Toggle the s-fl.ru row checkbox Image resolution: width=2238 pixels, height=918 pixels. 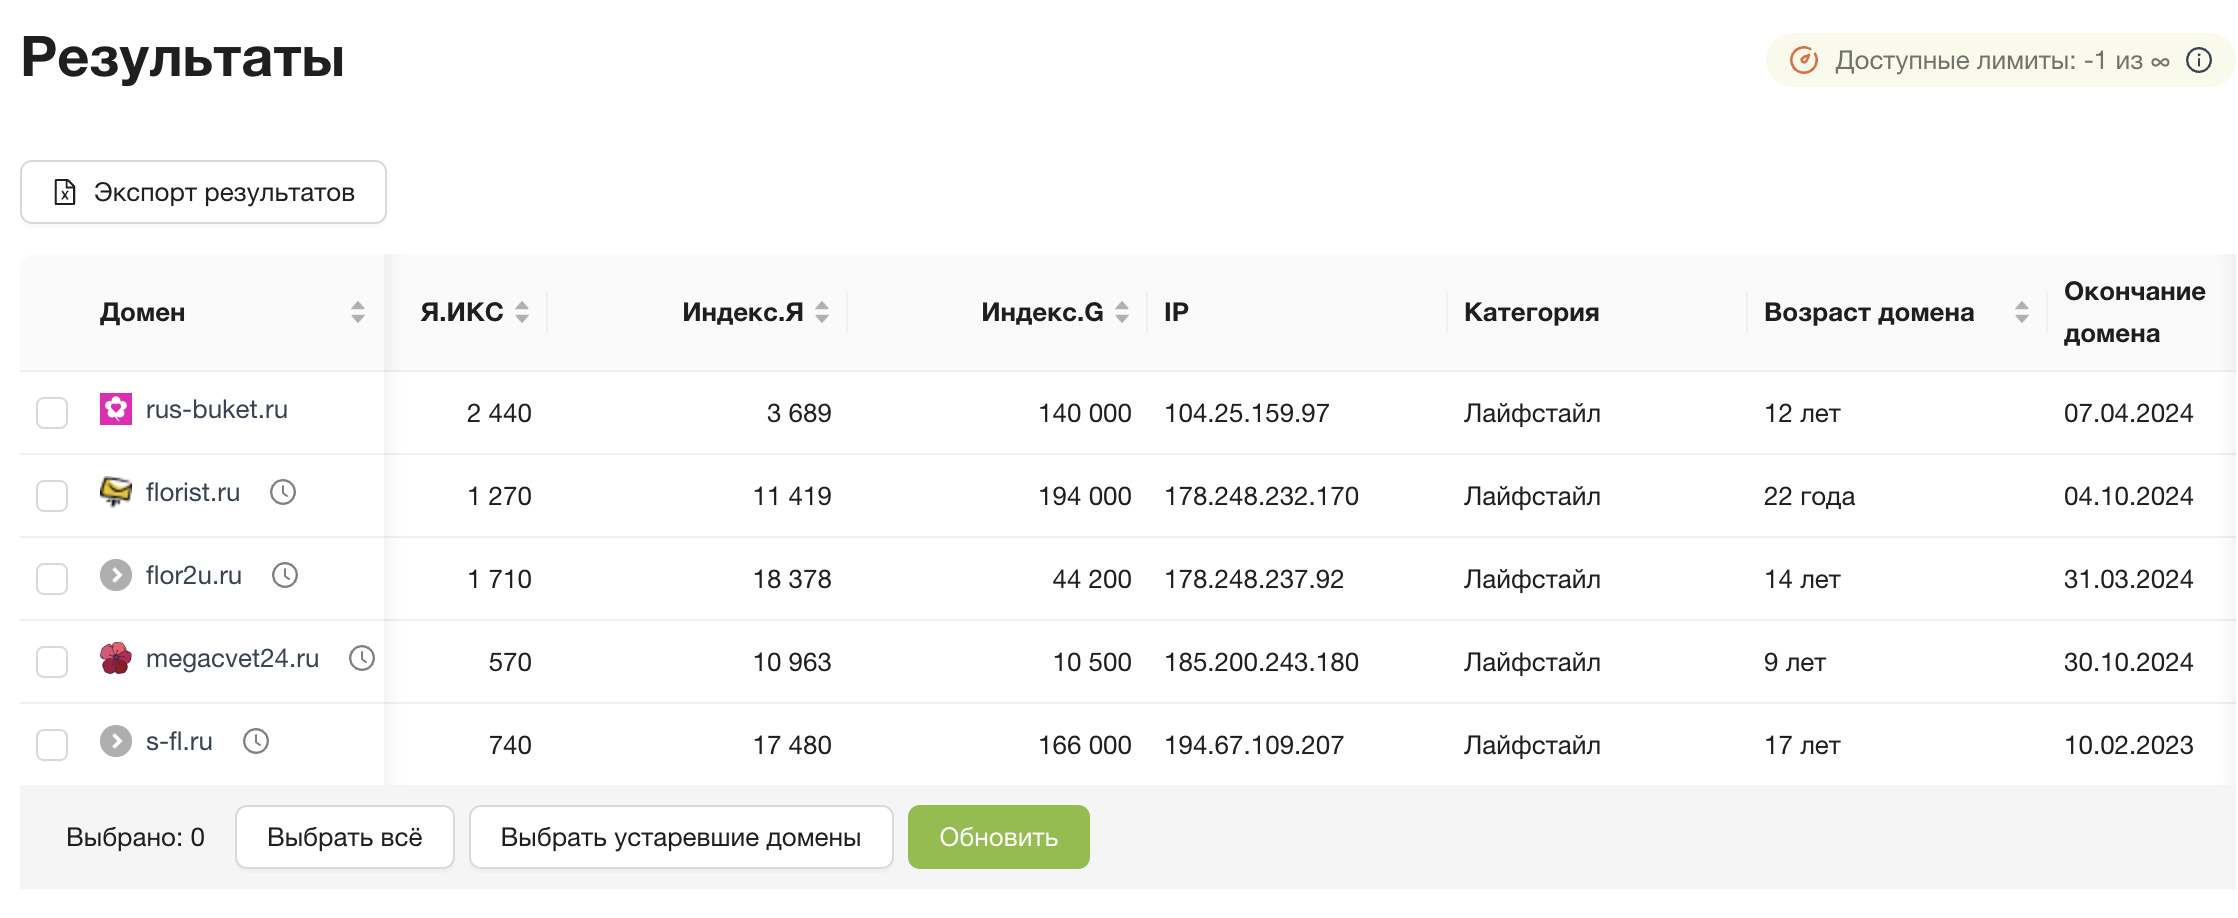pyautogui.click(x=52, y=745)
